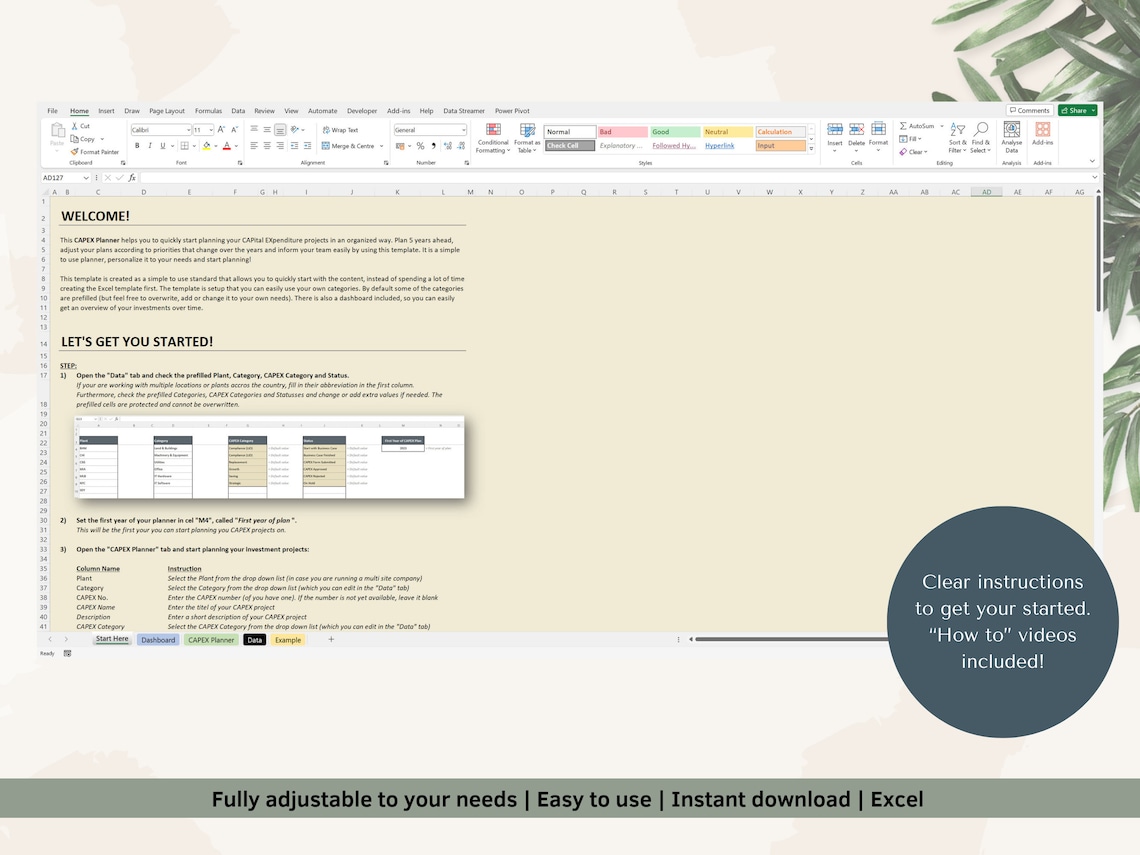The image size is (1140, 855).
Task: Switch to the Data ribbon tab
Action: coord(239,111)
